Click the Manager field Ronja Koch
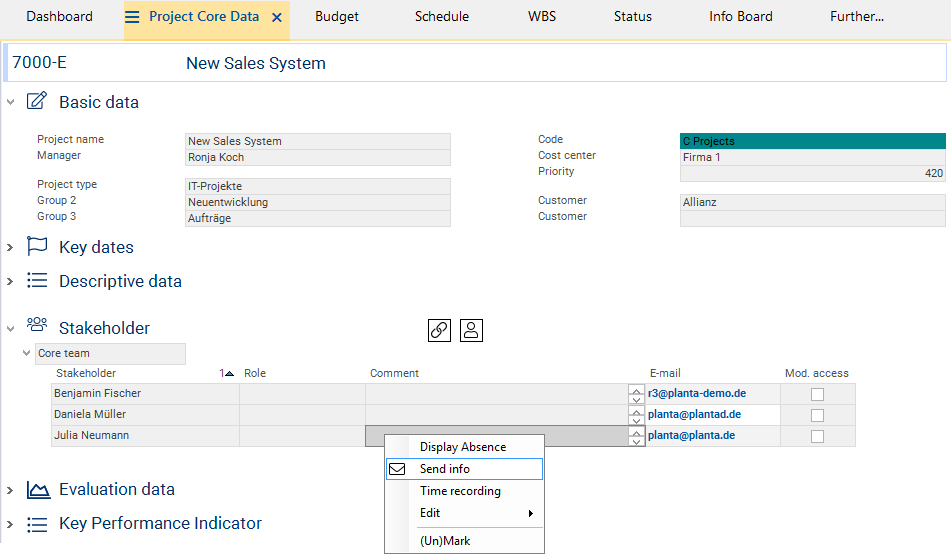The width and height of the screenshot is (951, 559). point(318,157)
